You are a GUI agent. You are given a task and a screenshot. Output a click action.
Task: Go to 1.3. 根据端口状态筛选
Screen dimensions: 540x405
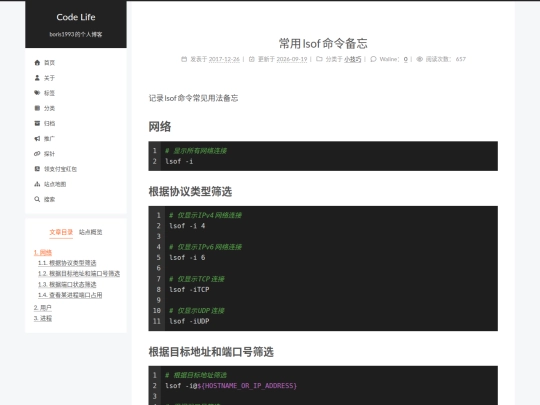[x=67, y=284]
